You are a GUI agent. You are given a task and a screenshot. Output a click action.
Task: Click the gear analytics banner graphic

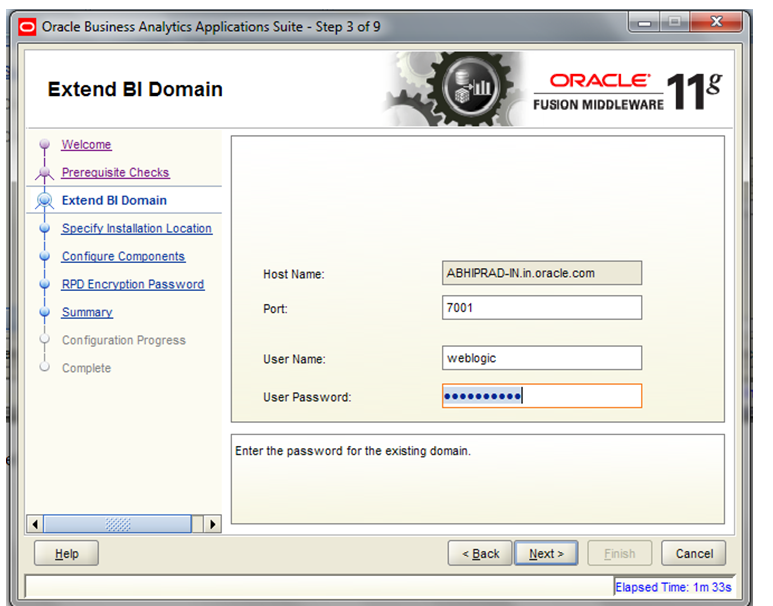point(456,89)
